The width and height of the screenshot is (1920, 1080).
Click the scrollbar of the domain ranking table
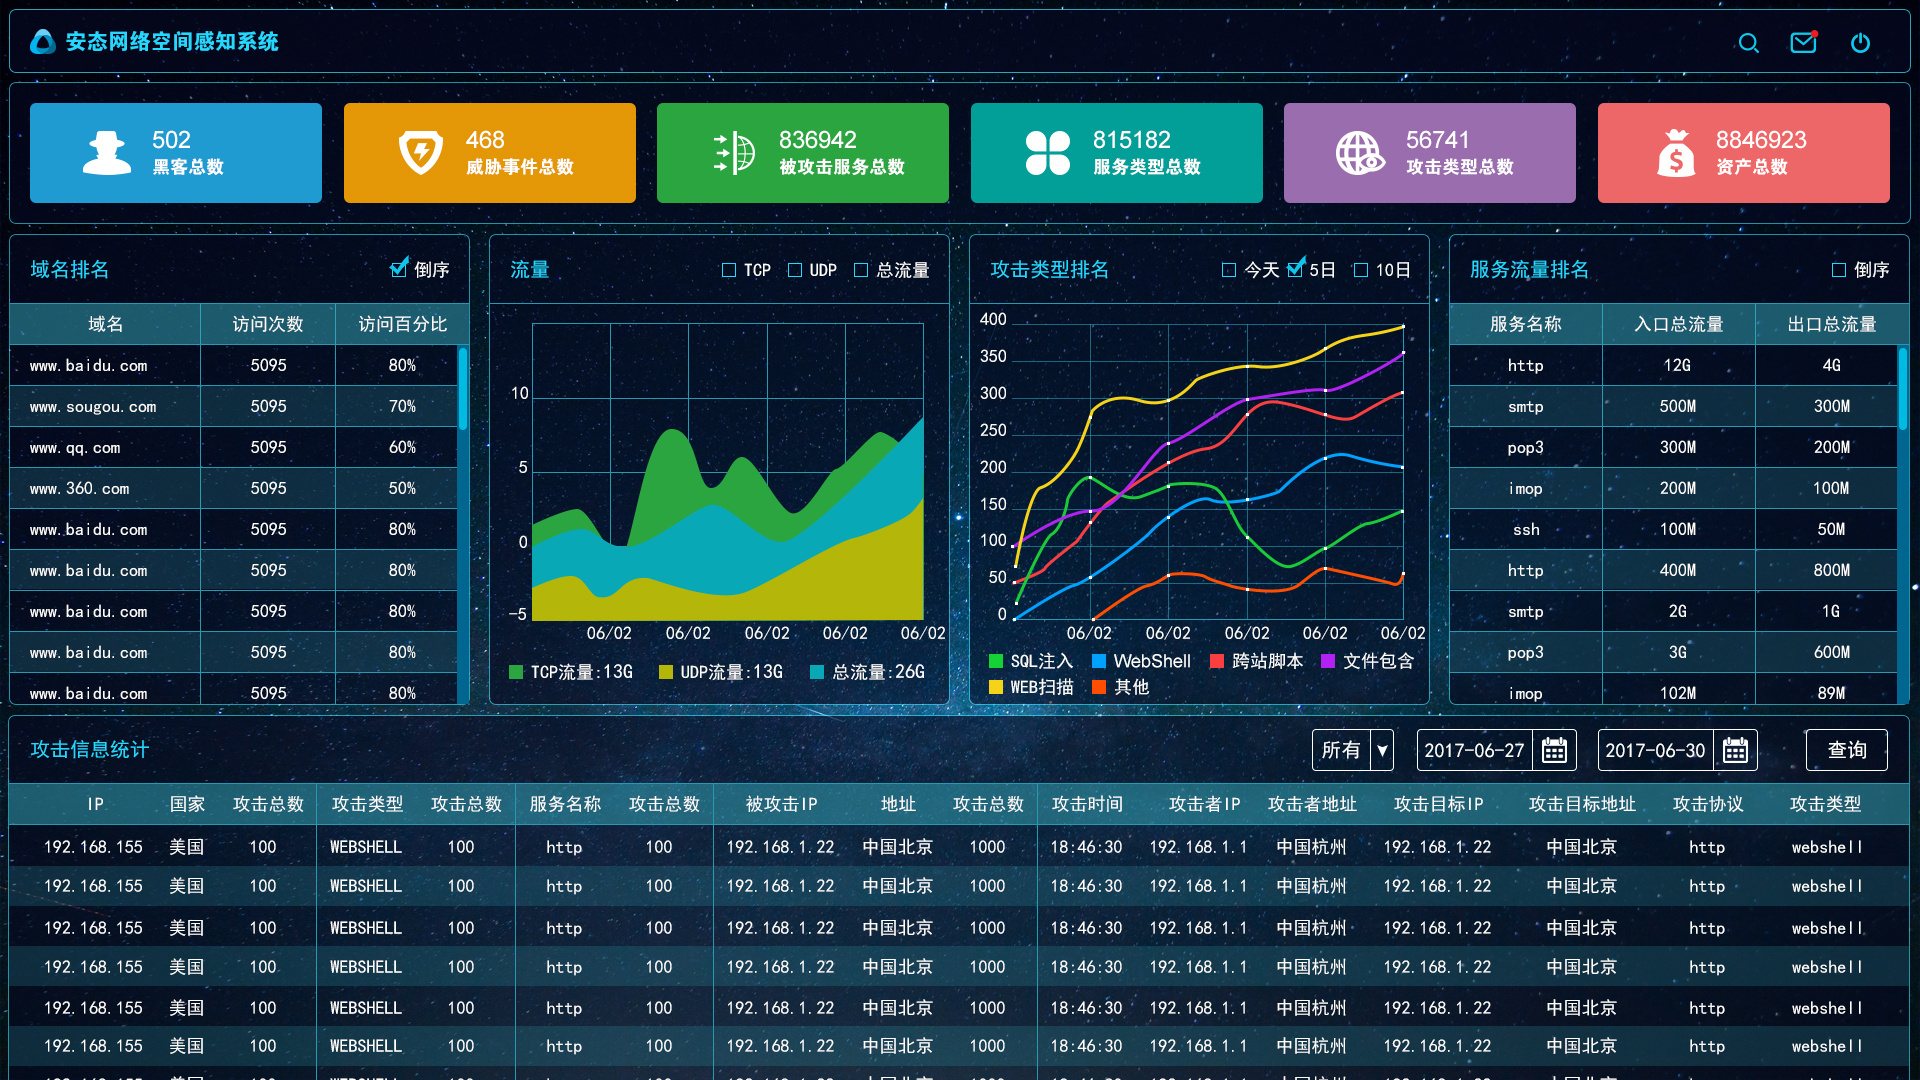tap(463, 389)
